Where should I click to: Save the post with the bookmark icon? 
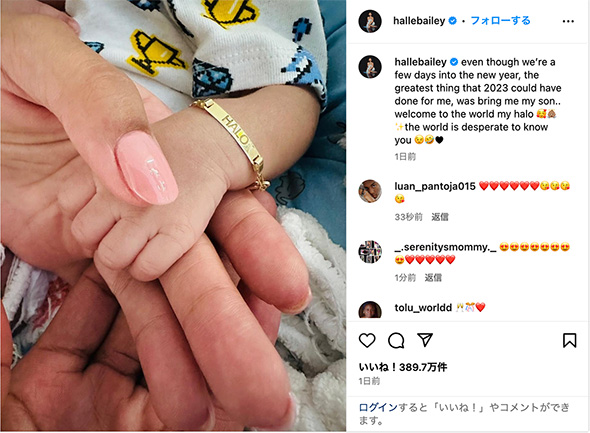[x=569, y=340]
